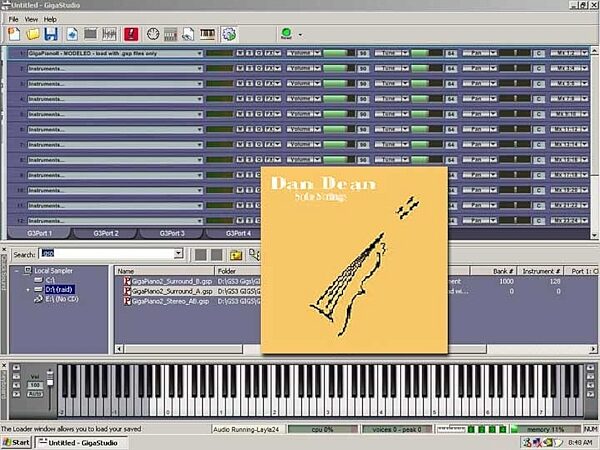Select GigaPiano2_Surround_A.gsp file row
Viewport: 600px width, 450px height.
tap(188, 291)
